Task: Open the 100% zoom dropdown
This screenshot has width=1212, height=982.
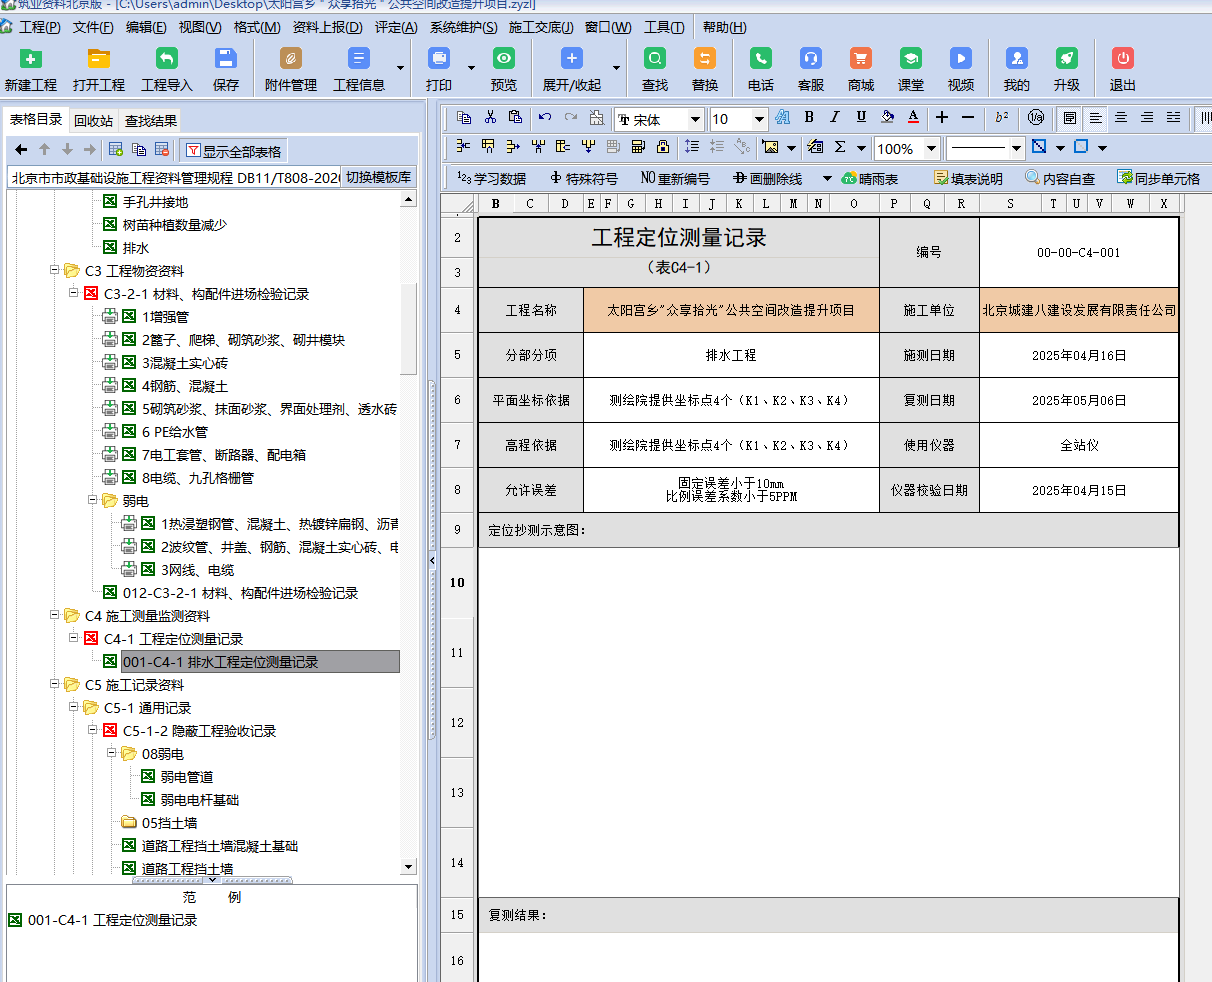Action: pos(931,149)
